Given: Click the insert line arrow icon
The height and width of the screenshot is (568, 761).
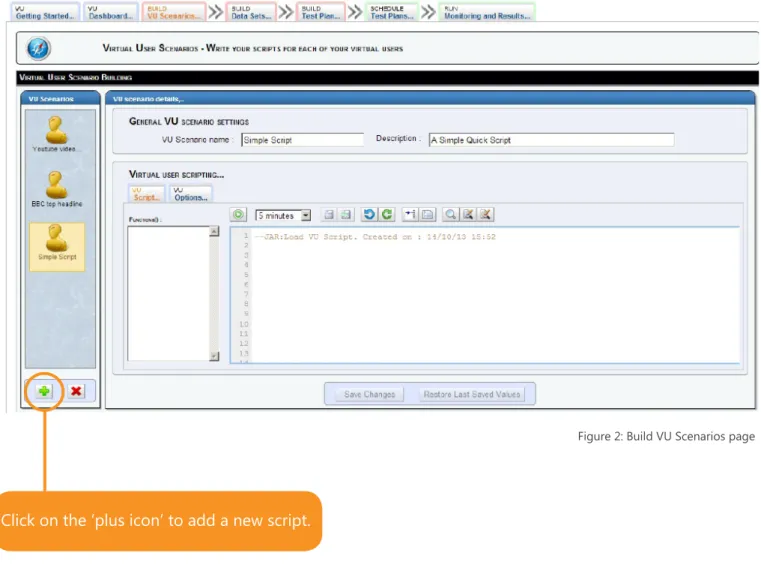Looking at the screenshot, I should 410,215.
